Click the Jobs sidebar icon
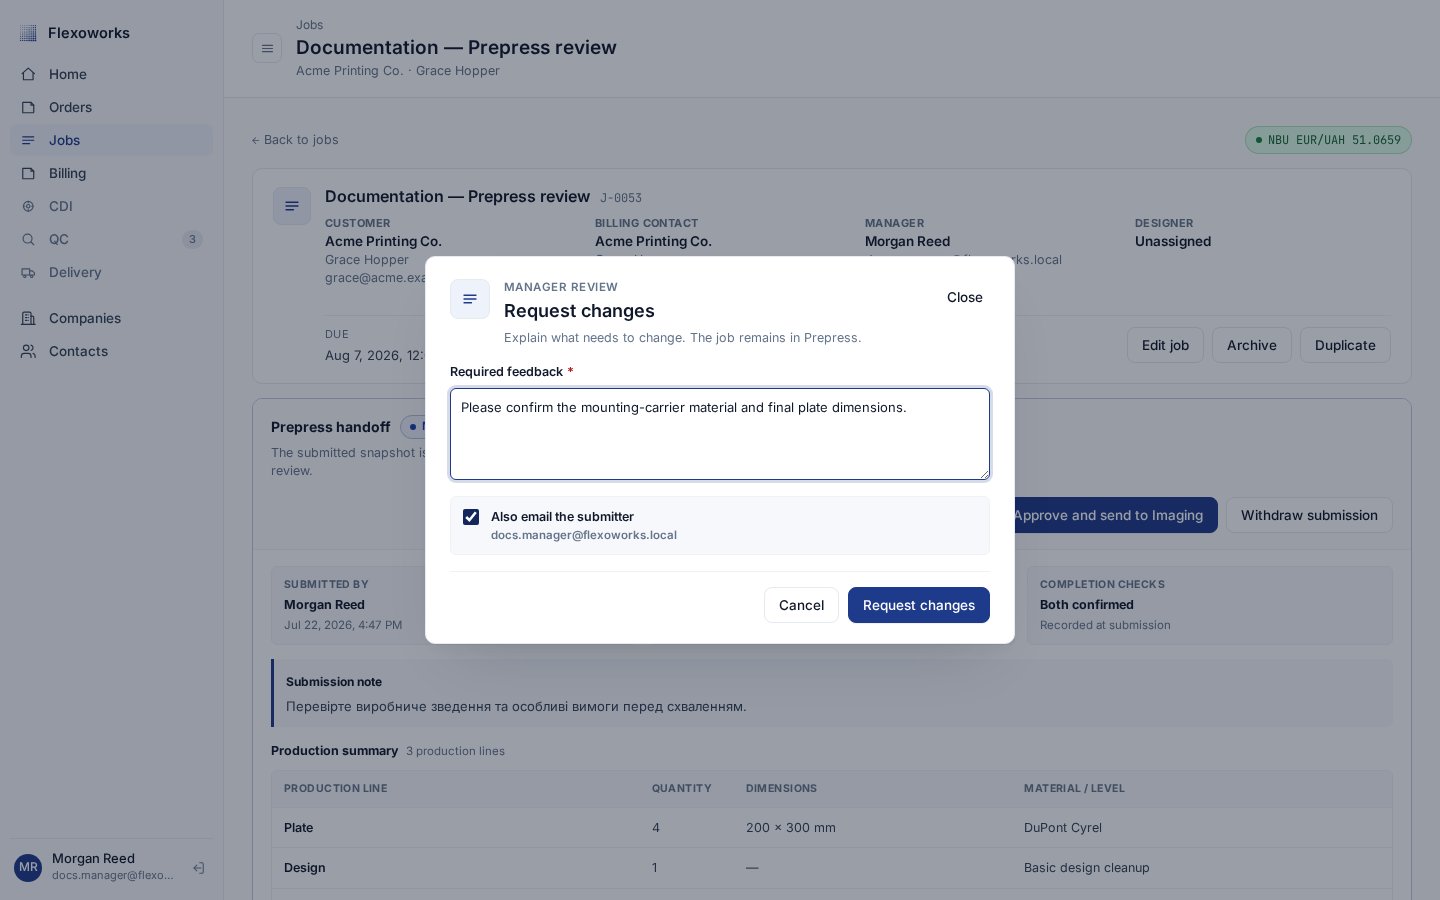This screenshot has height=900, width=1440. (28, 140)
